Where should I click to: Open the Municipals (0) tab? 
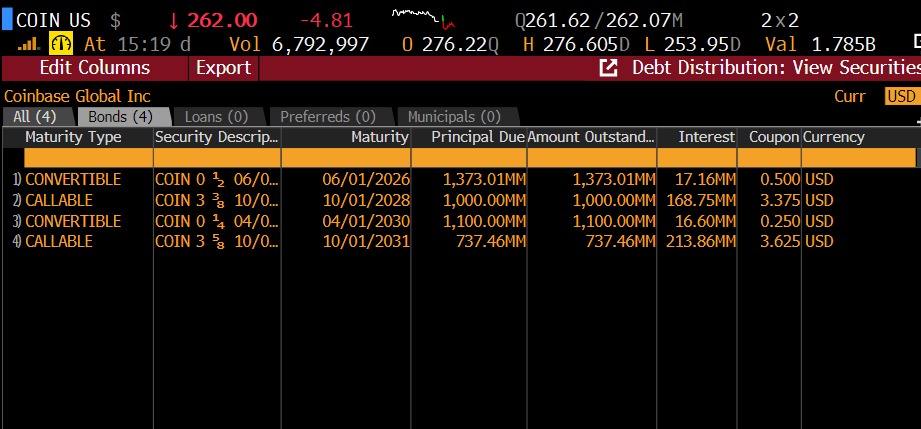point(454,116)
